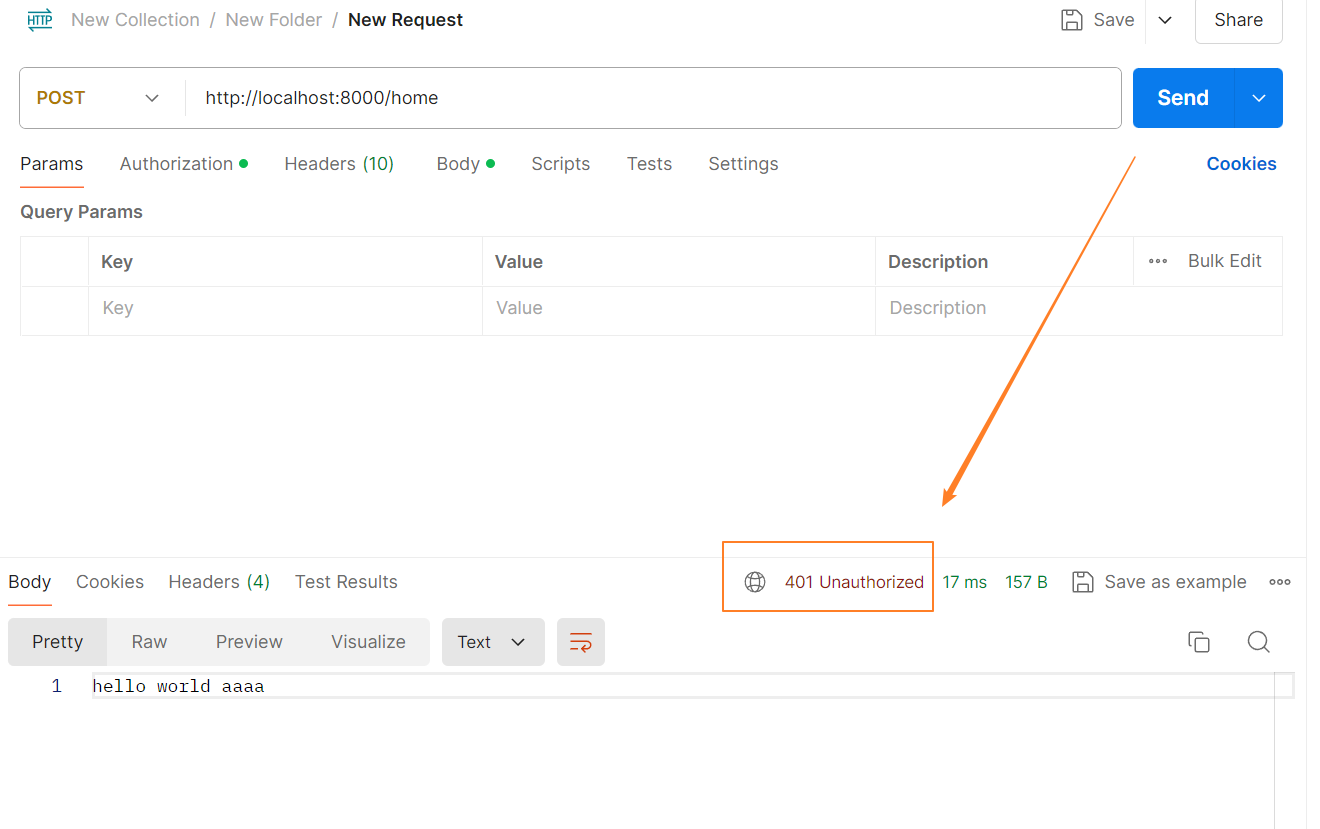Click the globe network icon beside status
The width and height of the screenshot is (1320, 829).
[755, 582]
